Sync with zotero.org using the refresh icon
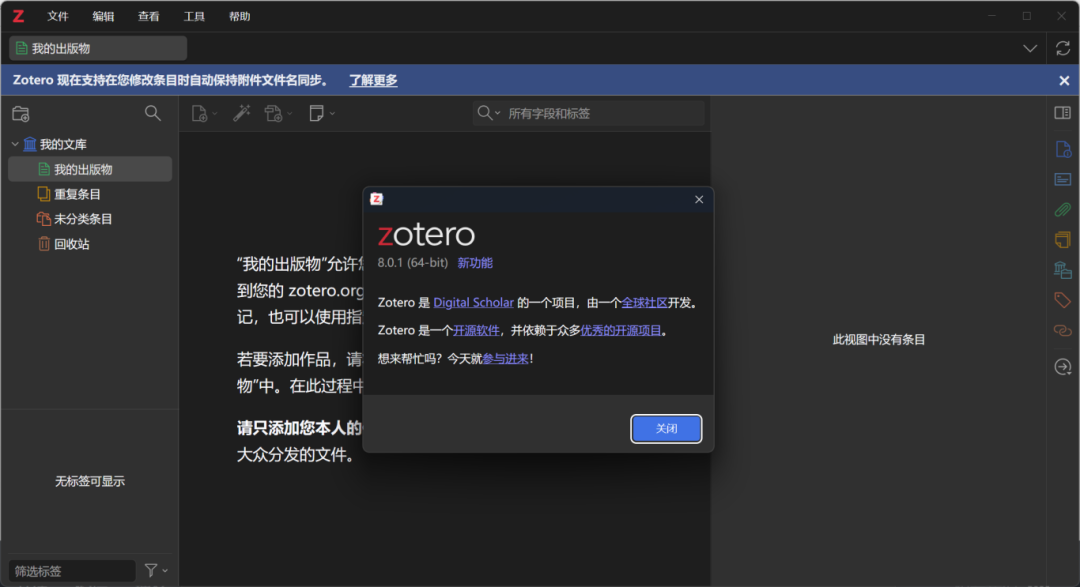 click(1061, 47)
